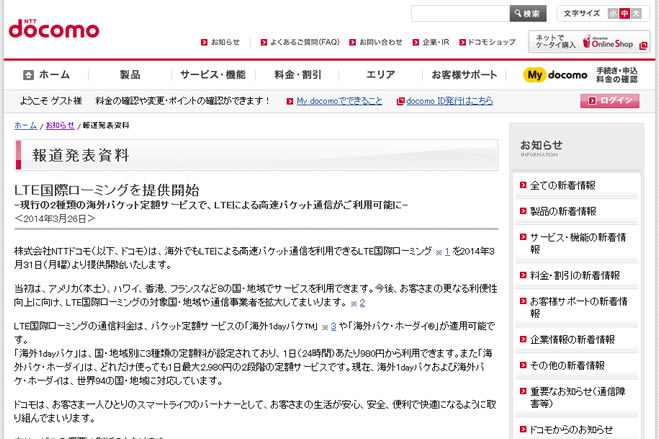Click the arrow icon beside その他の新着情報
This screenshot has height=439, width=659.
(523, 365)
